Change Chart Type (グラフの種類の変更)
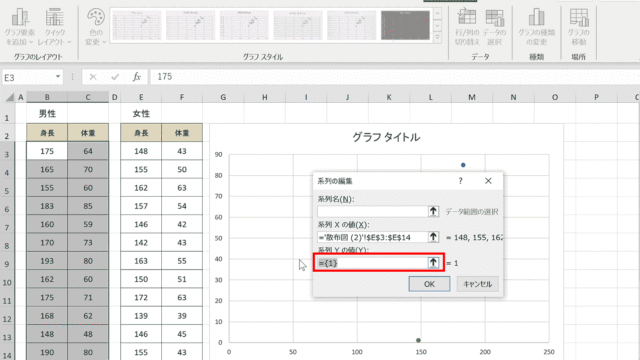The image size is (640, 360). (x=536, y=26)
